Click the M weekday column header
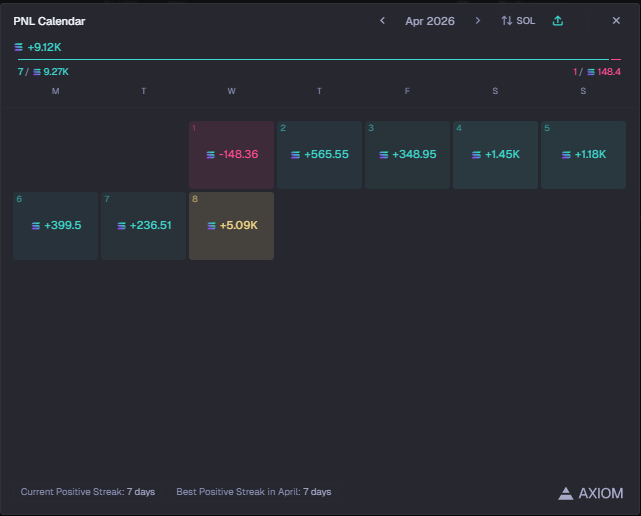 55,91
